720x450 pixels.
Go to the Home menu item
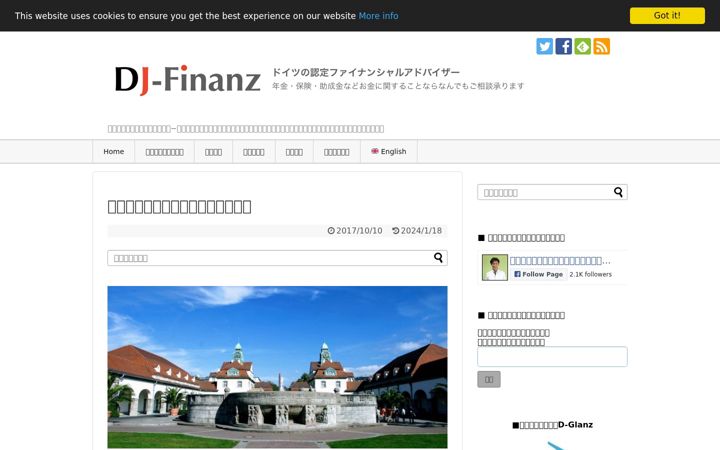[x=113, y=152]
